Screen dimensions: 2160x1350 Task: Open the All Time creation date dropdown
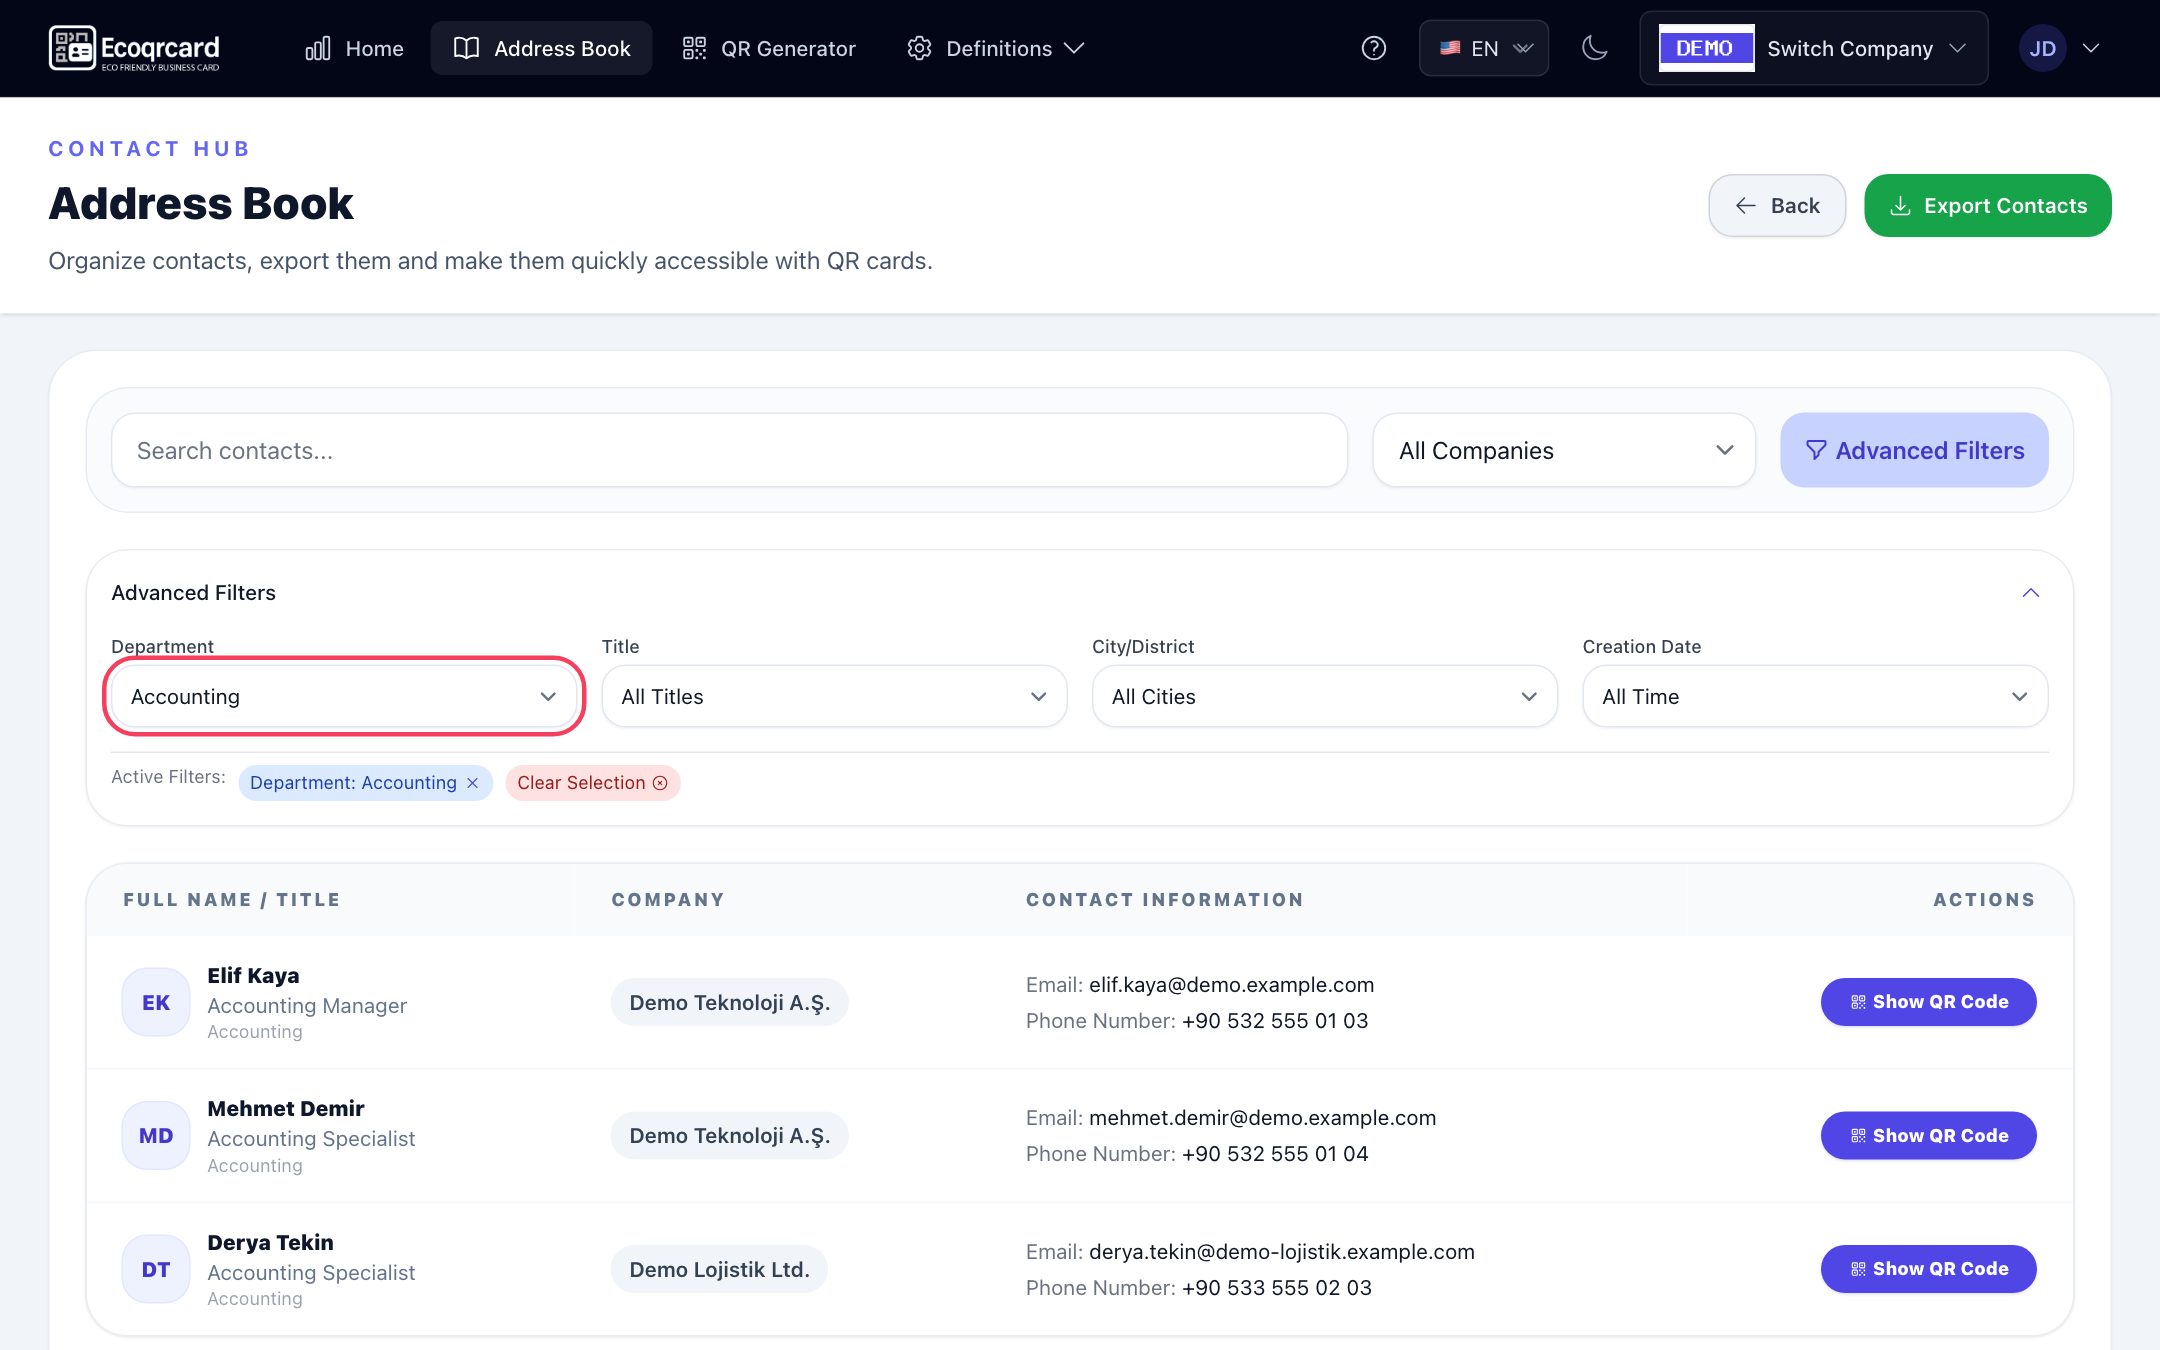(x=1815, y=696)
